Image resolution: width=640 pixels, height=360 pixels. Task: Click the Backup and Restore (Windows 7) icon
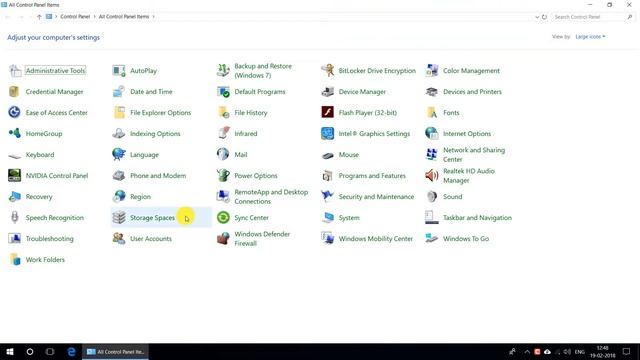pyautogui.click(x=223, y=71)
